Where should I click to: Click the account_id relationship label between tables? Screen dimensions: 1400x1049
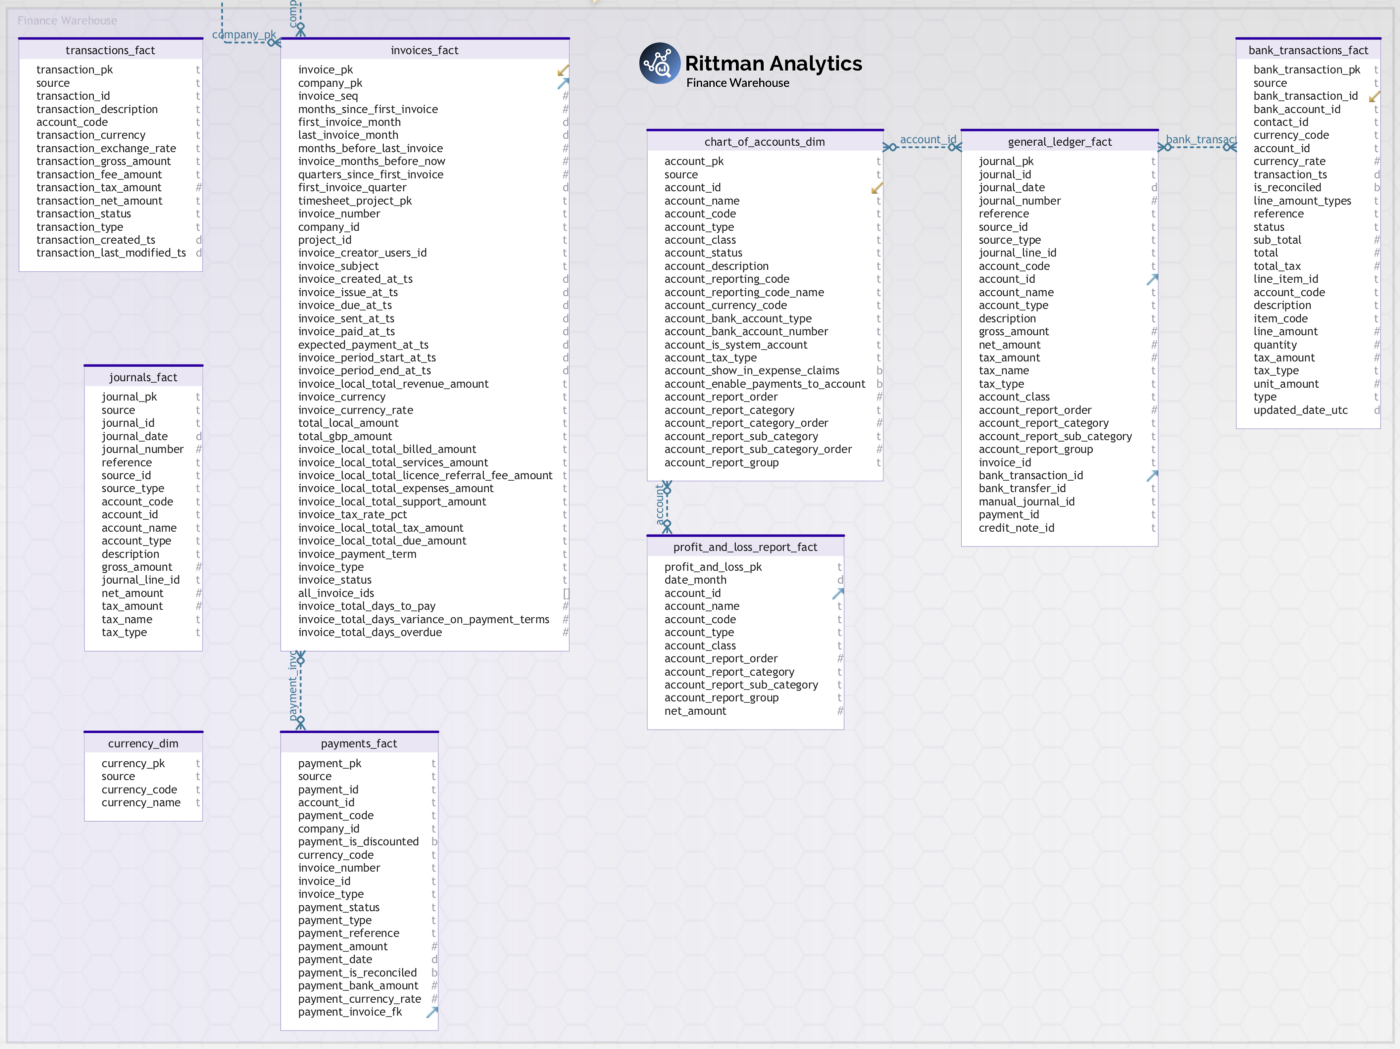coord(927,140)
